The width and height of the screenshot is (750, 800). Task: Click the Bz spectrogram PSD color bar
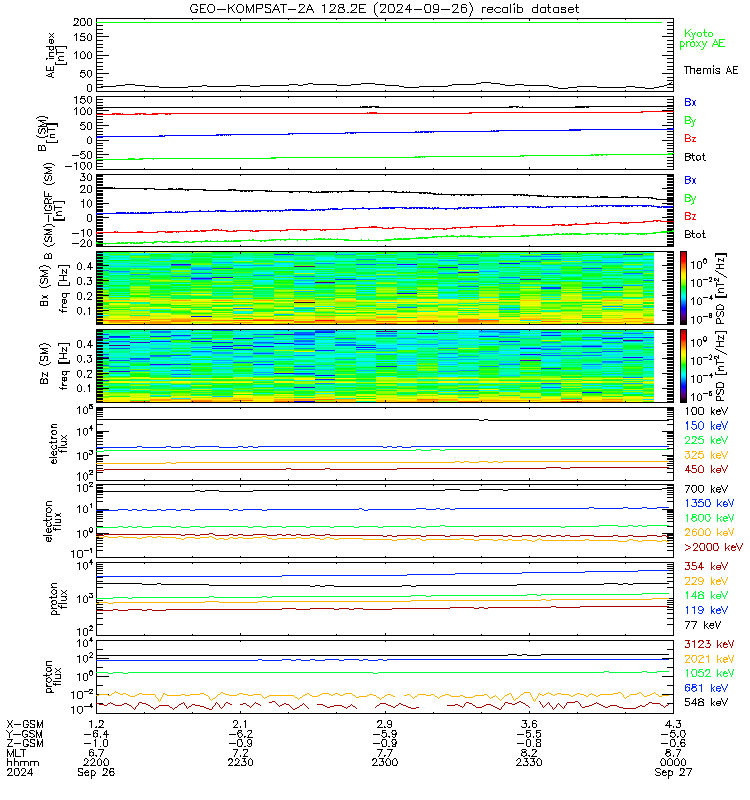683,366
